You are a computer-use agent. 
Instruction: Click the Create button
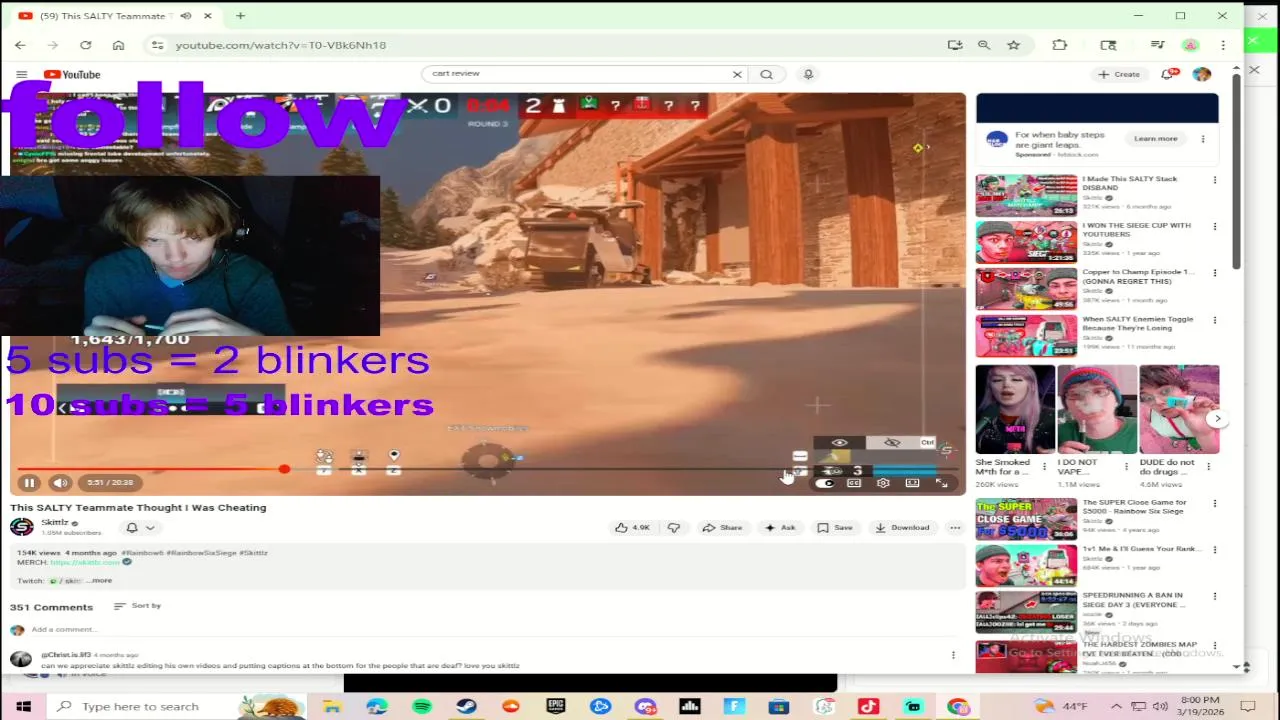1119,74
